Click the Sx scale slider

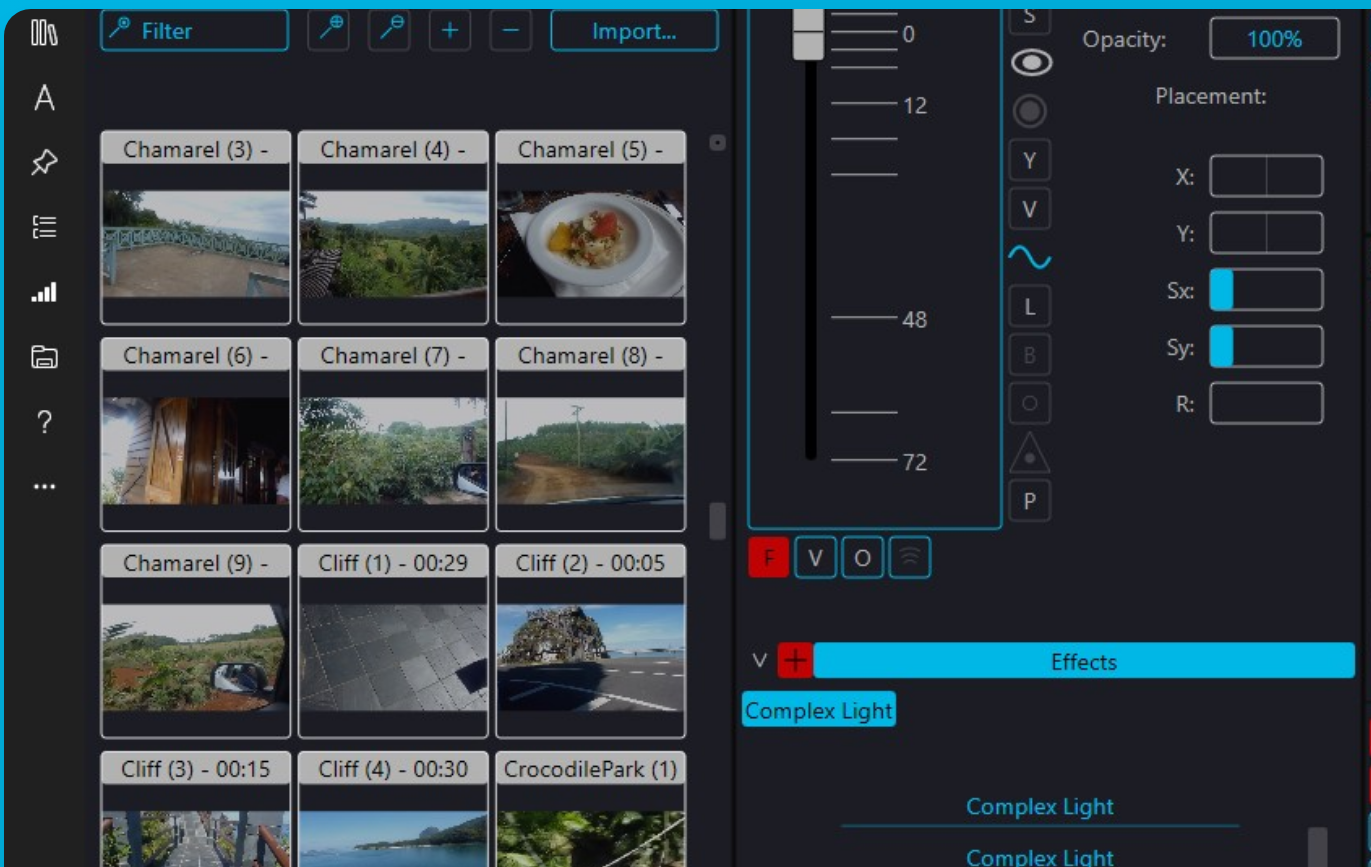[1222, 291]
